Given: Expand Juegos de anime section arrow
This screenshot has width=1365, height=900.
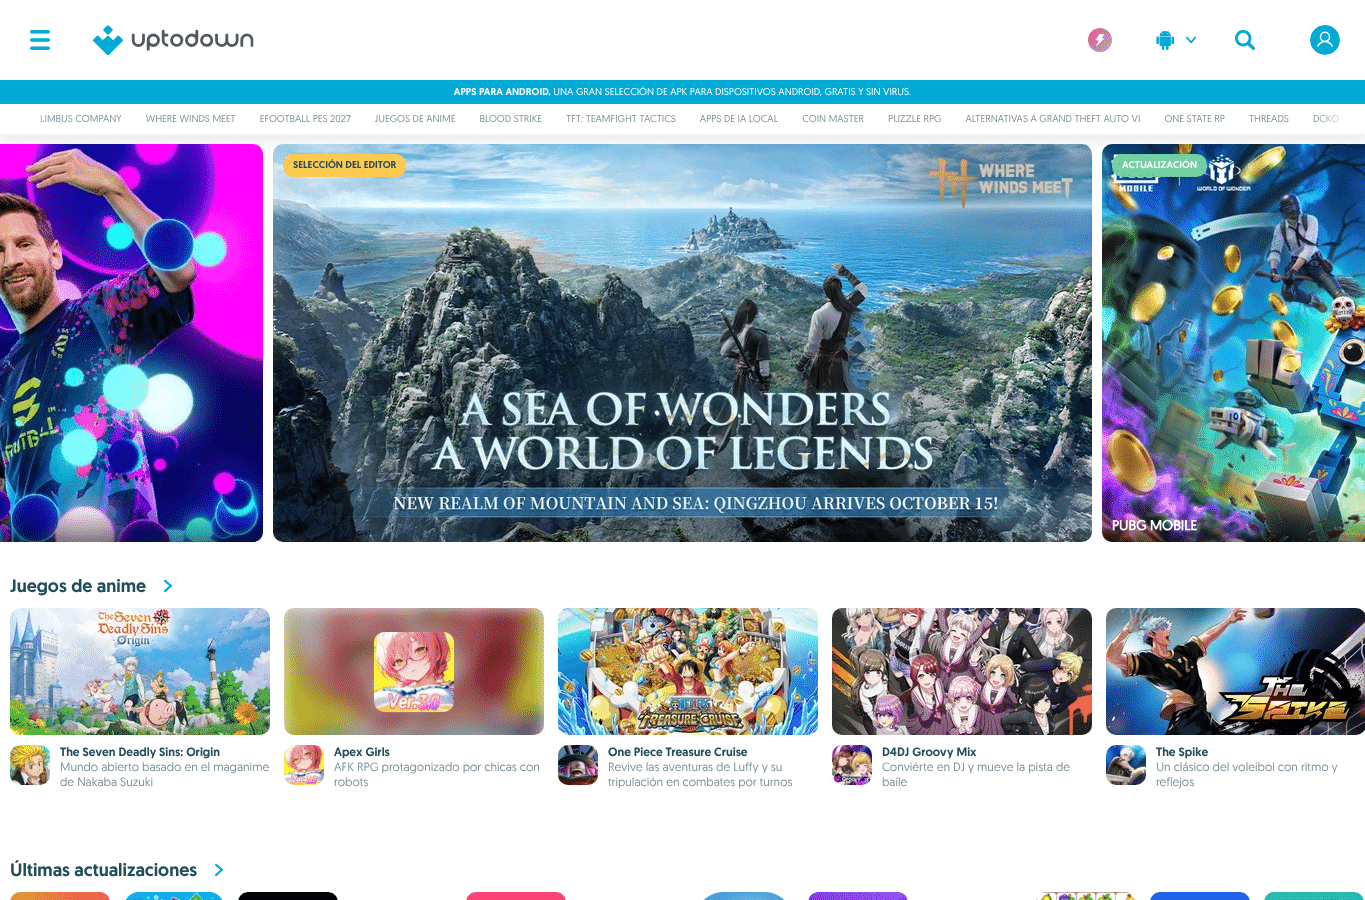Looking at the screenshot, I should [x=167, y=586].
